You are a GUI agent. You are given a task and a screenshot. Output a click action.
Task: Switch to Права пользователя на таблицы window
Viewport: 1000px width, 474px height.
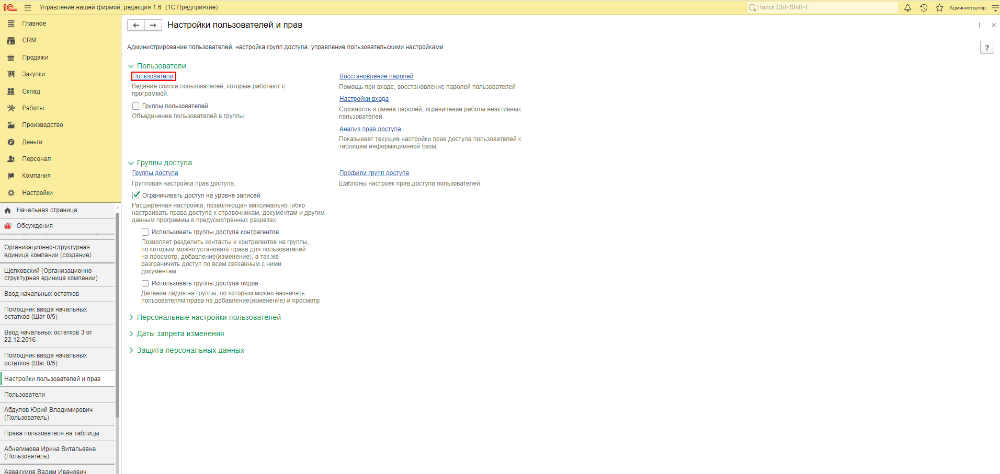(58, 433)
